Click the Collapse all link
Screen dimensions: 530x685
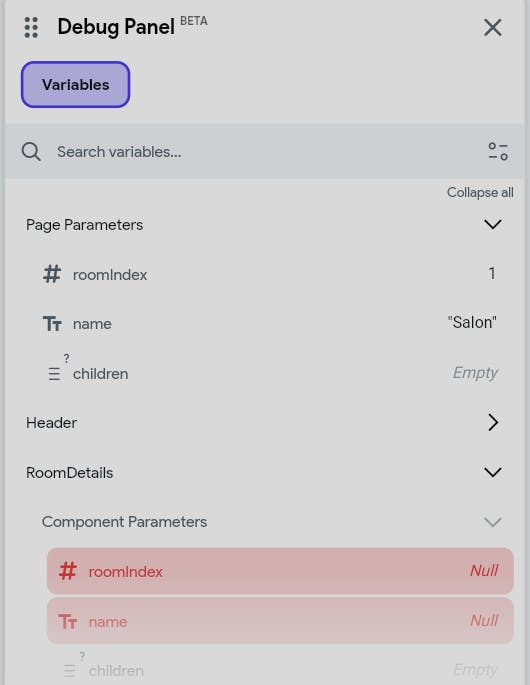pyautogui.click(x=480, y=192)
